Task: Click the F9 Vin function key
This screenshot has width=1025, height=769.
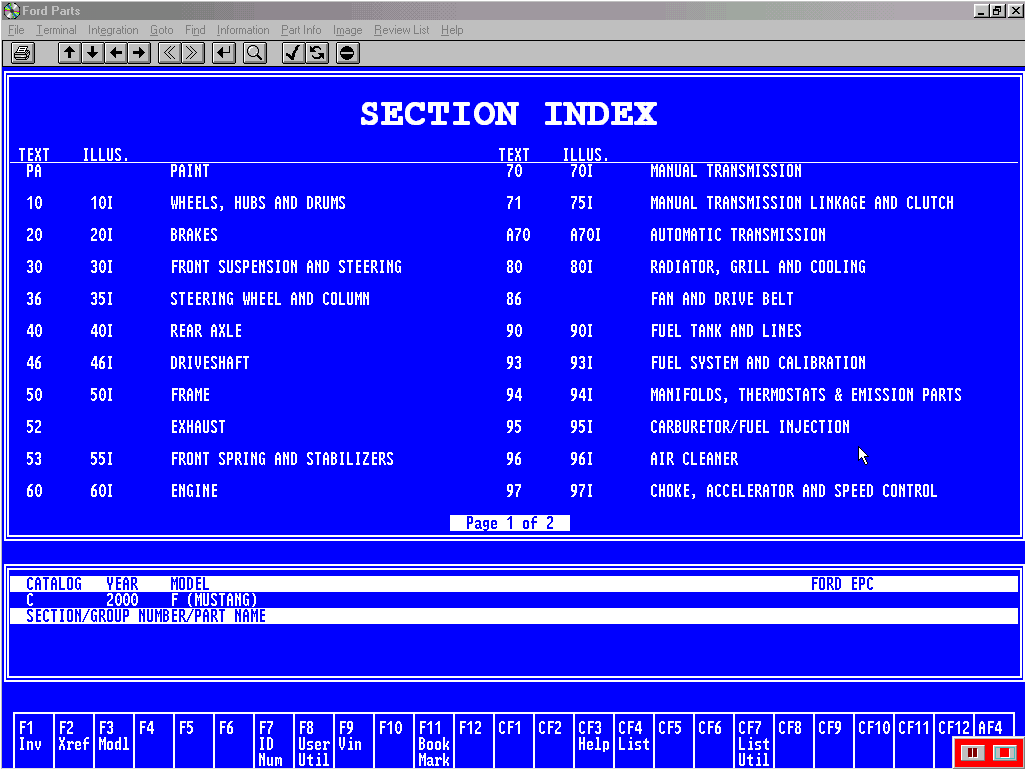Action: tap(353, 740)
